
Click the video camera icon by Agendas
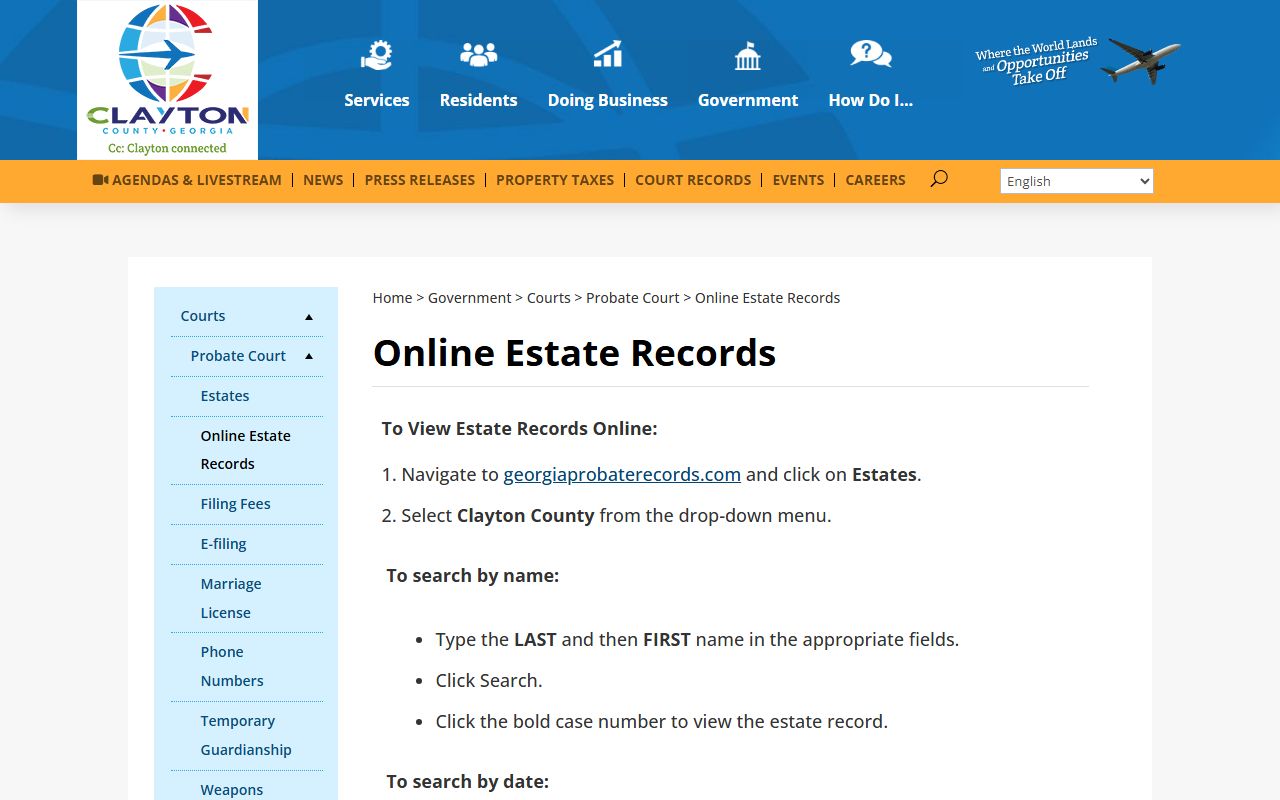pyautogui.click(x=100, y=180)
